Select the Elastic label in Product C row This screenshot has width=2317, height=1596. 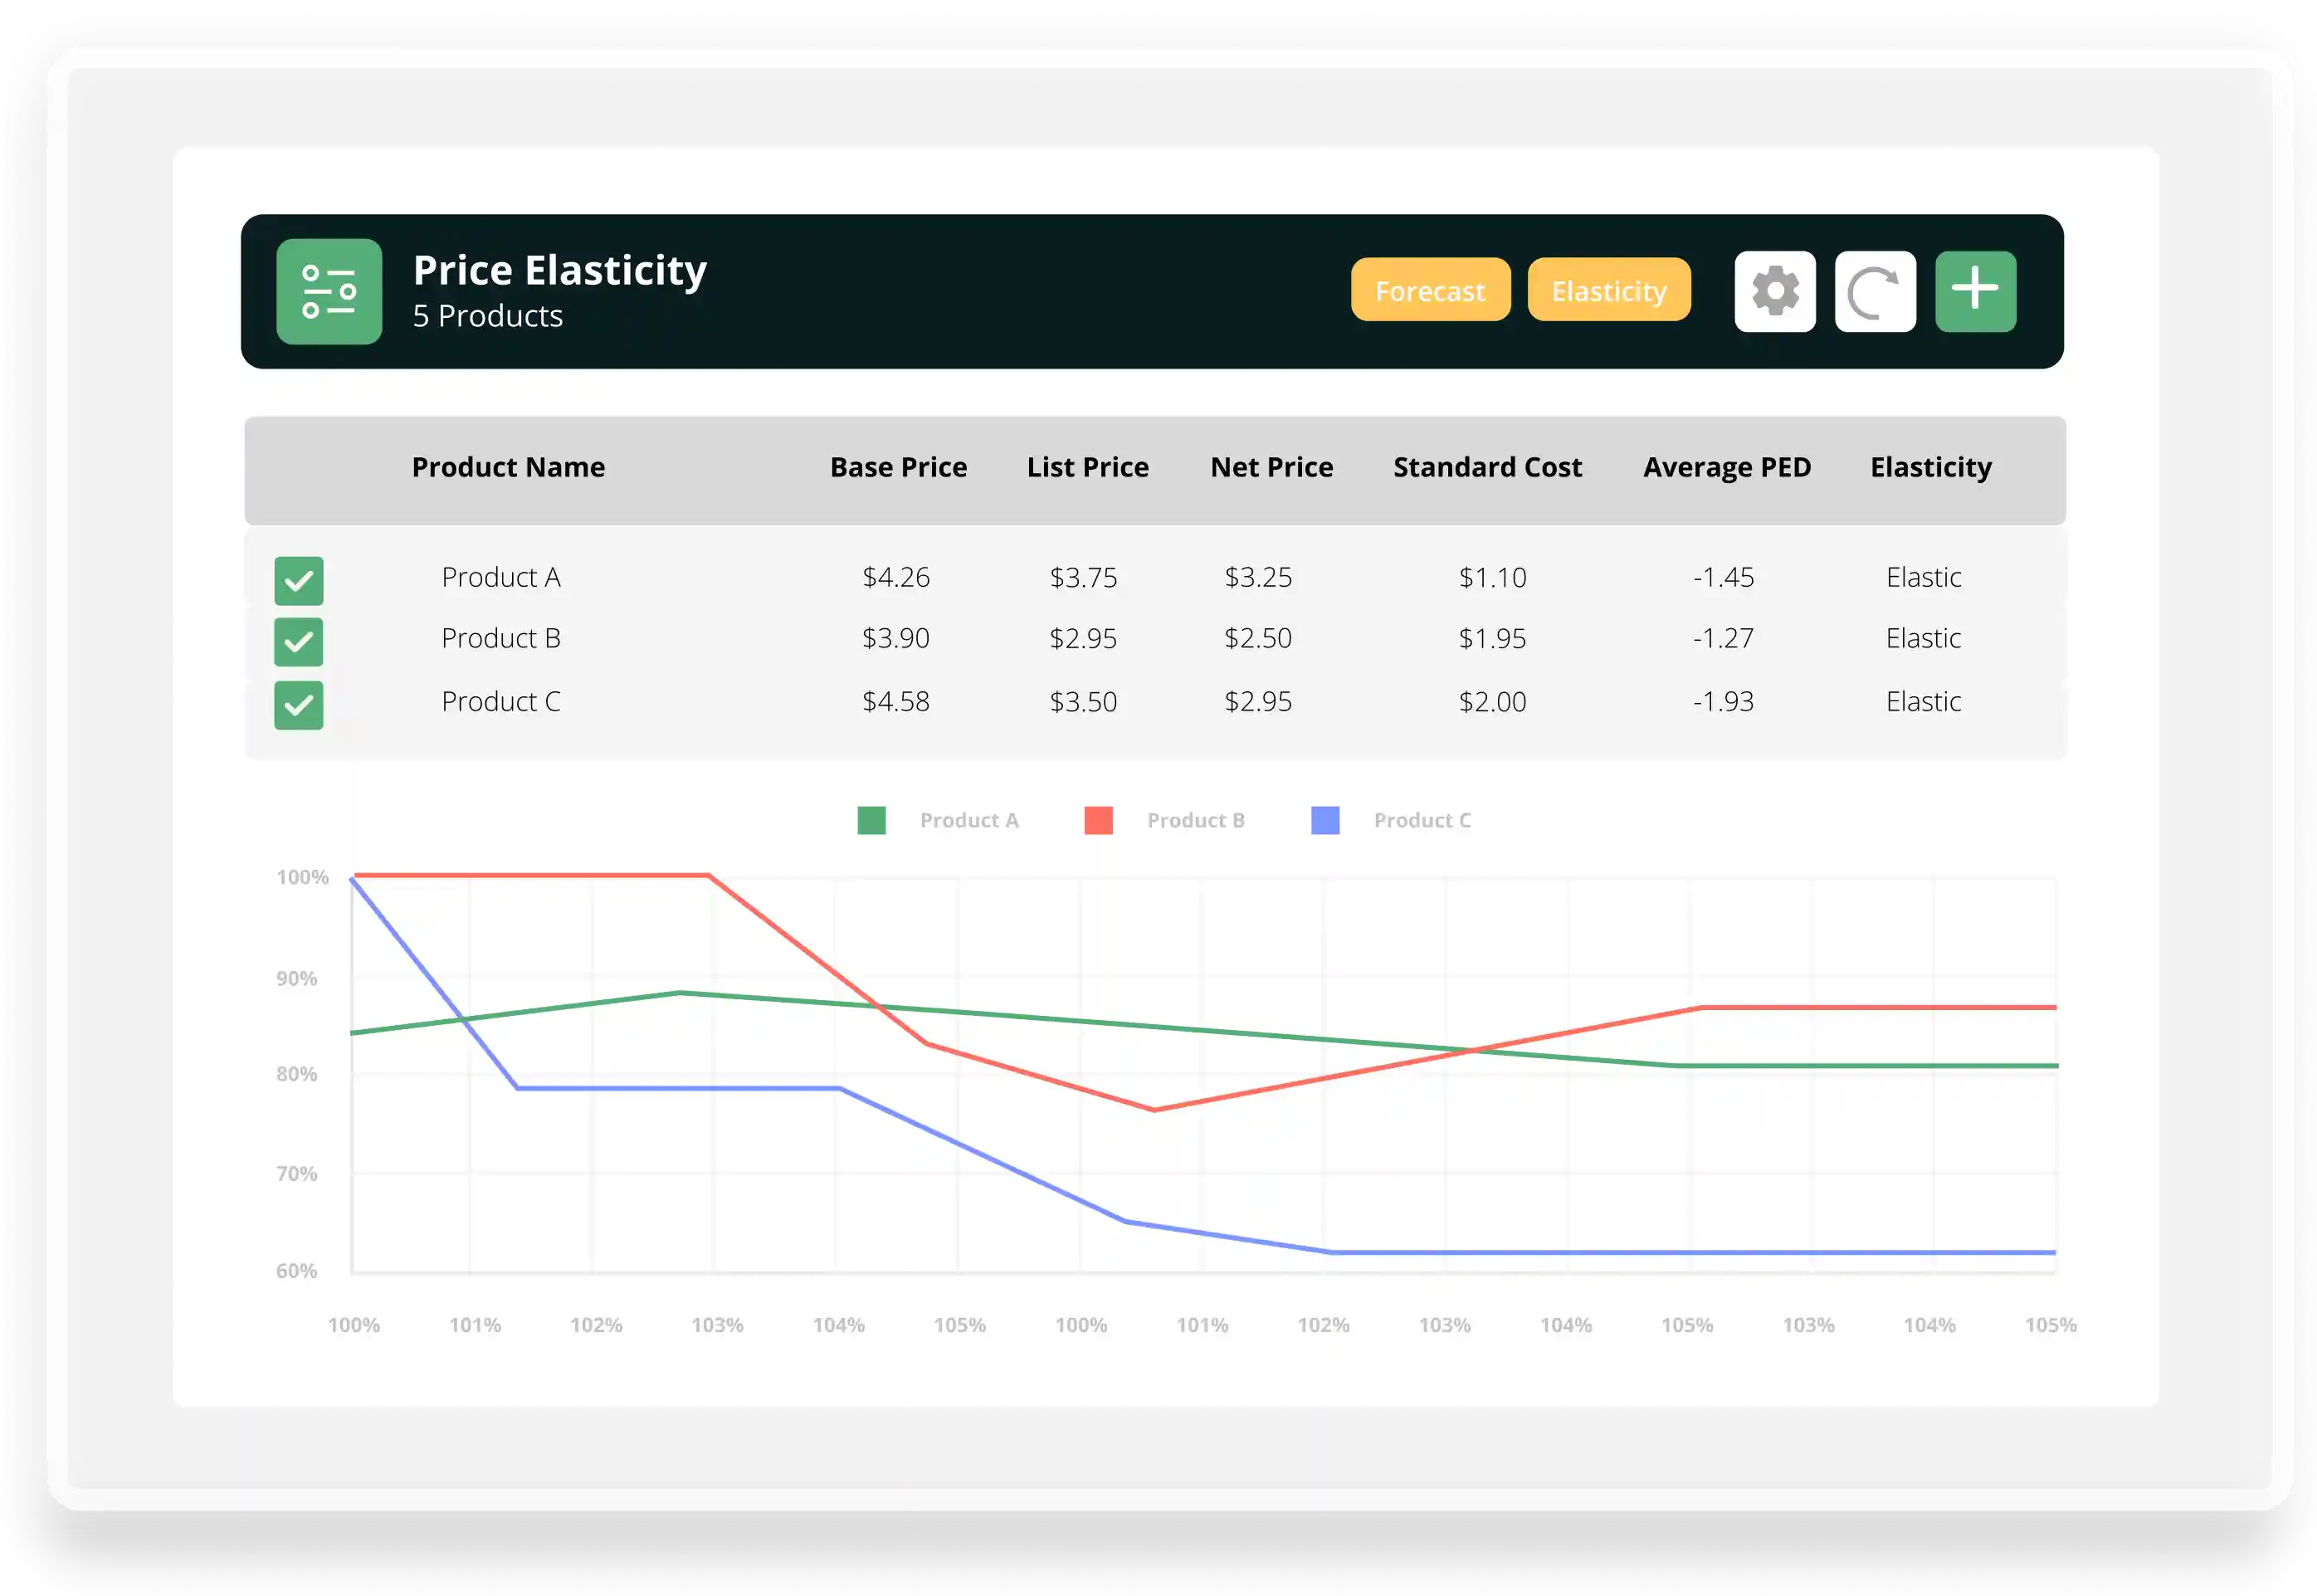pos(1923,701)
